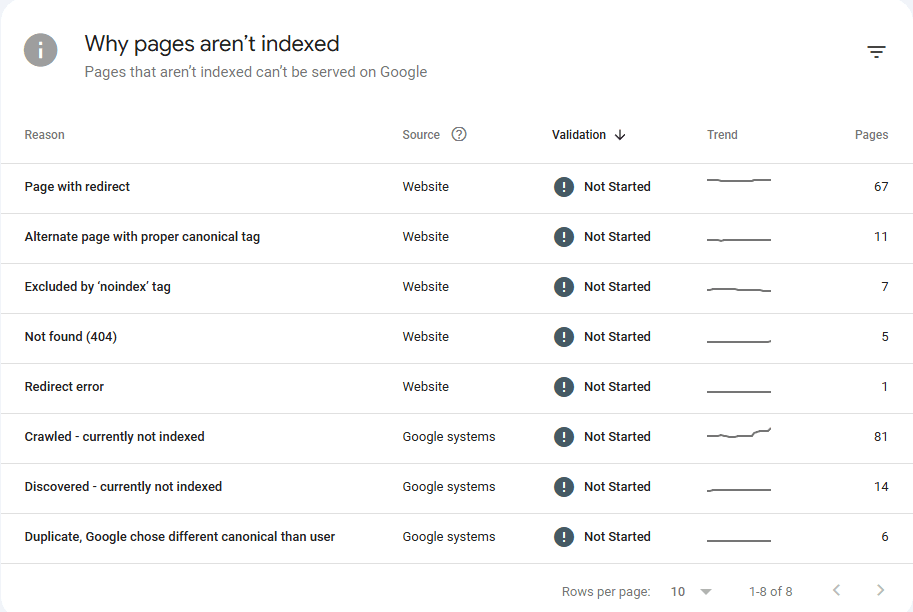The height and width of the screenshot is (612, 913).
Task: Open 'Duplicate, Google chose different canonical' row
Action: (x=179, y=537)
